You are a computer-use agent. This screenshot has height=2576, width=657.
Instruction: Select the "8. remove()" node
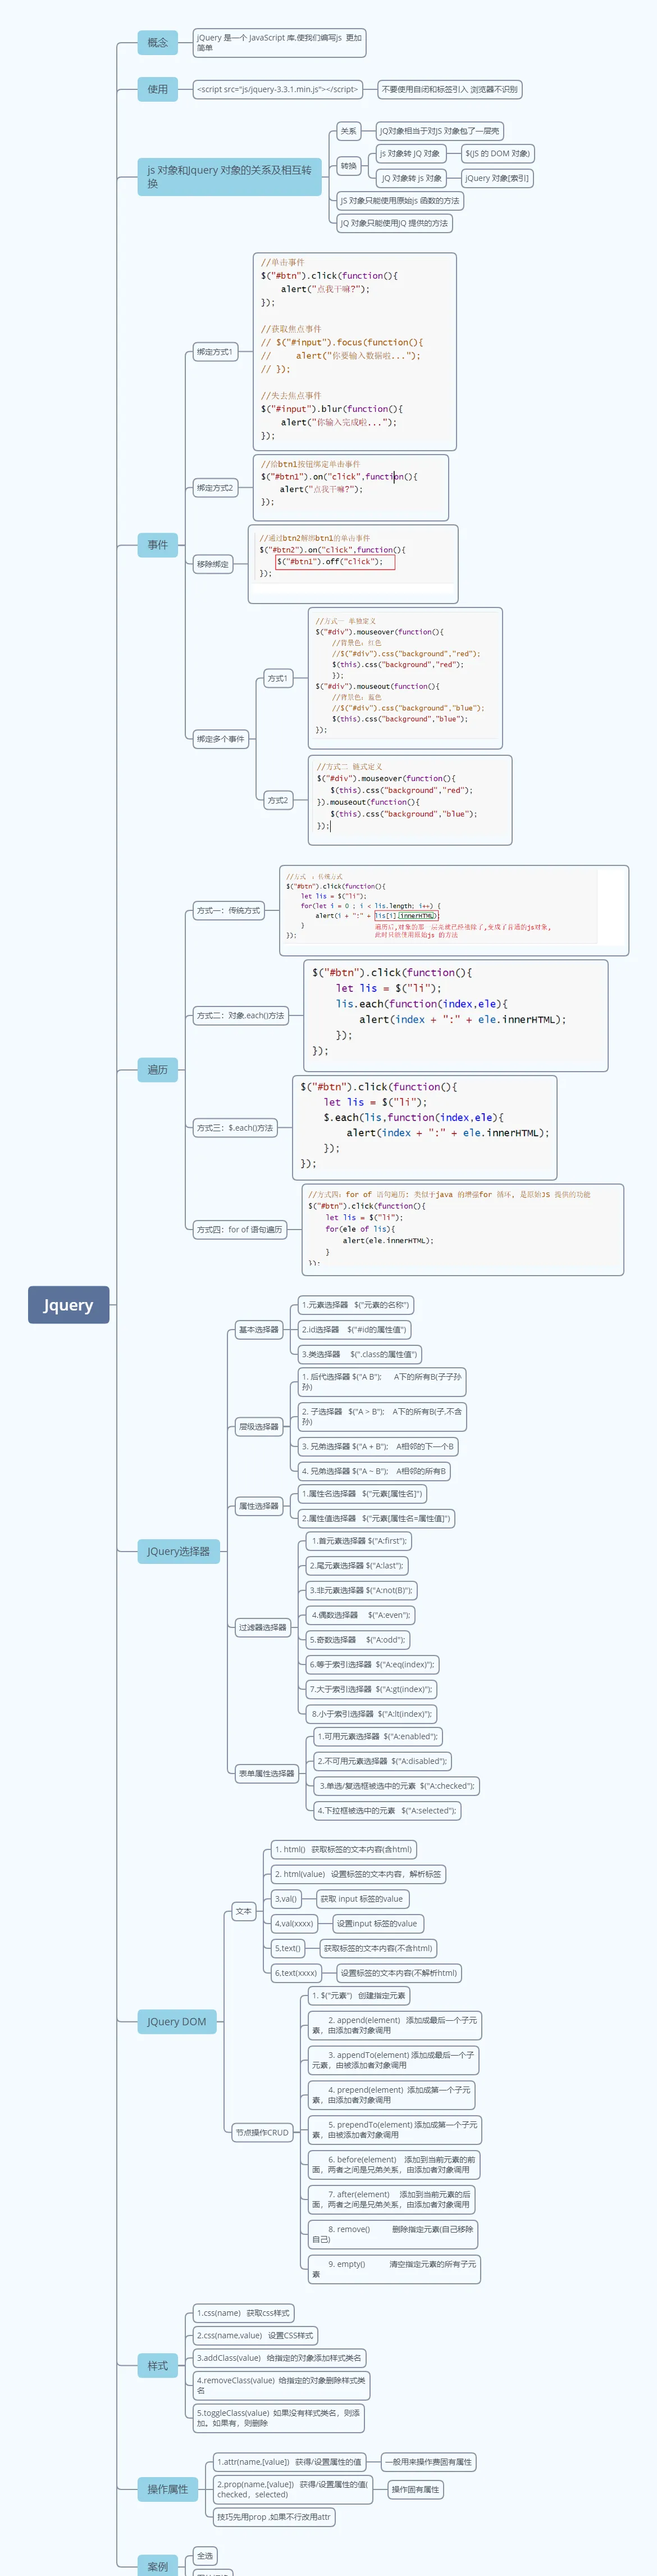[x=393, y=2234]
